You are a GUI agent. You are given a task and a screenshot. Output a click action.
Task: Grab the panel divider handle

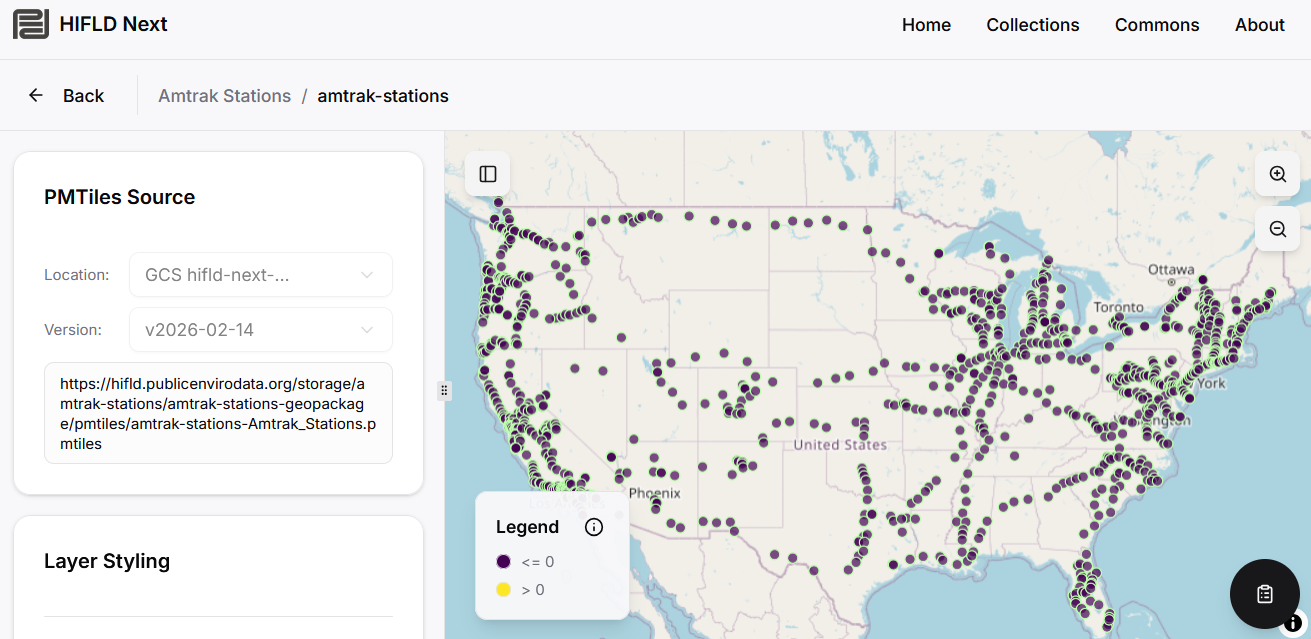click(x=444, y=390)
